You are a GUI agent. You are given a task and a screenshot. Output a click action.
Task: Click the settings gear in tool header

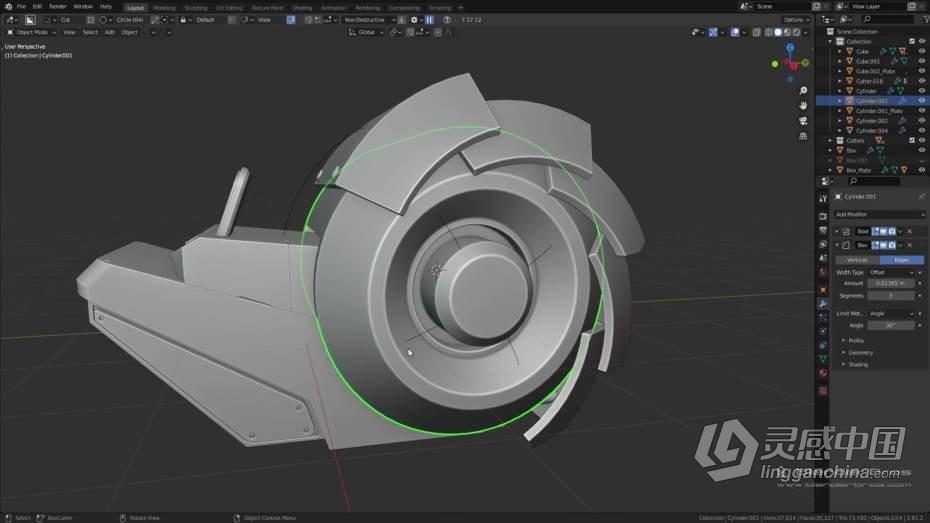414,20
